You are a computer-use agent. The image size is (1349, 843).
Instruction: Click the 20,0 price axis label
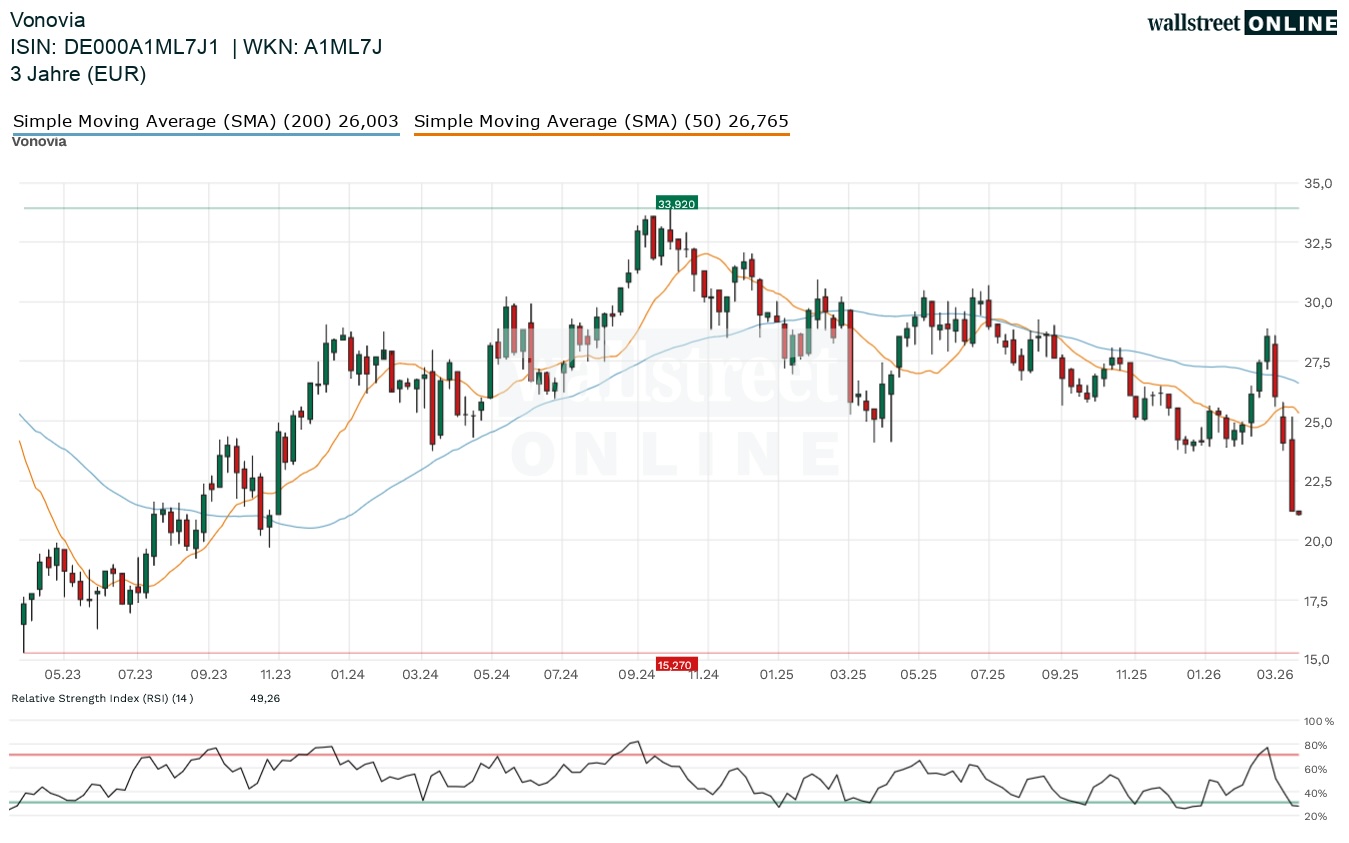click(1317, 541)
